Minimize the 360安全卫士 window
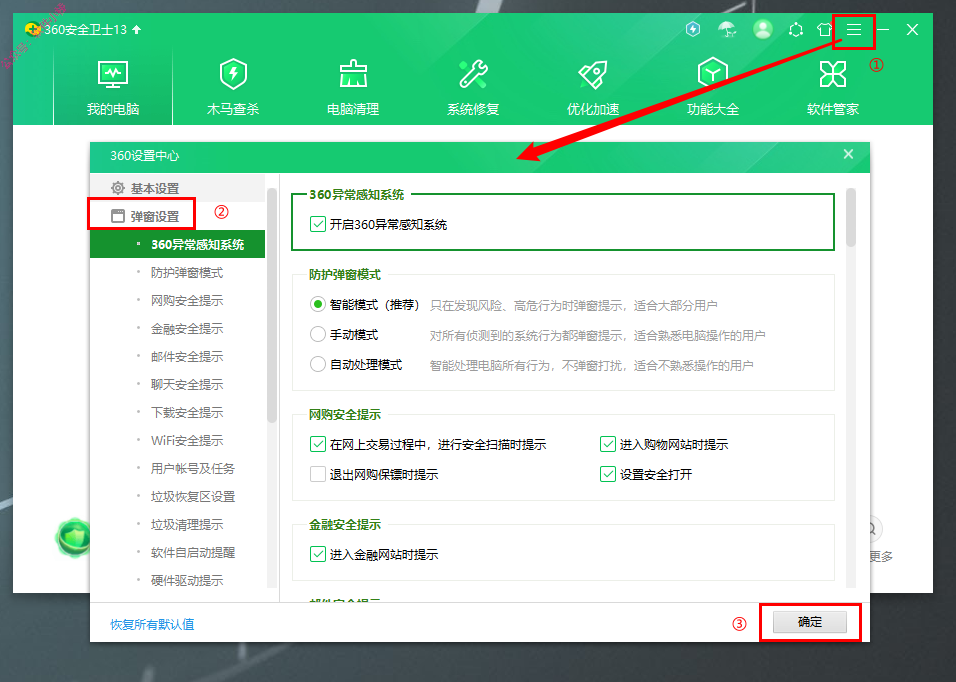Image resolution: width=956 pixels, height=682 pixels. coord(883,29)
